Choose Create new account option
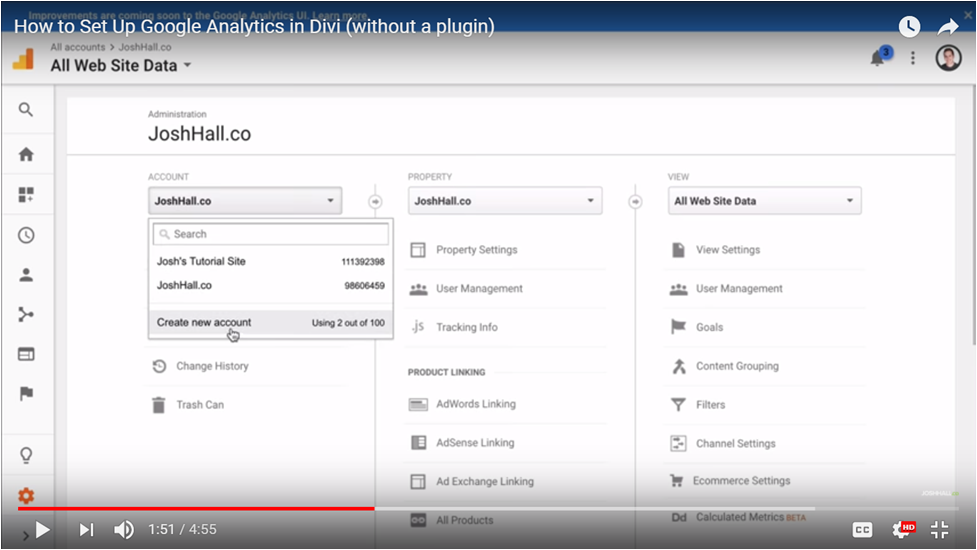 click(204, 323)
